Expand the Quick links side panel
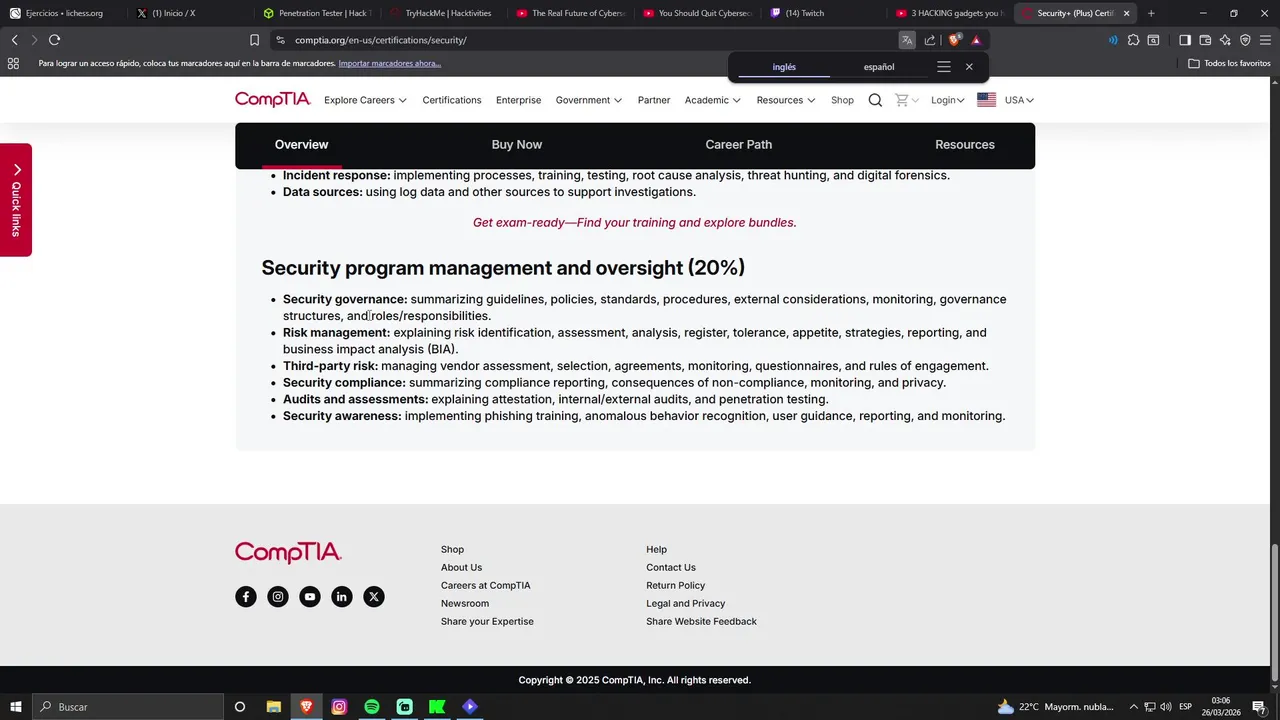1280x720 pixels. 16,200
